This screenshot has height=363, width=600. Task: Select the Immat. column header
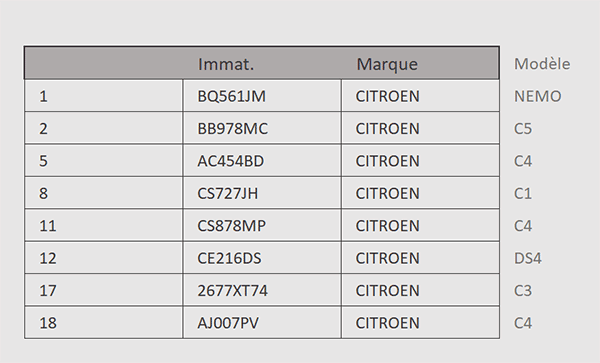pyautogui.click(x=226, y=64)
